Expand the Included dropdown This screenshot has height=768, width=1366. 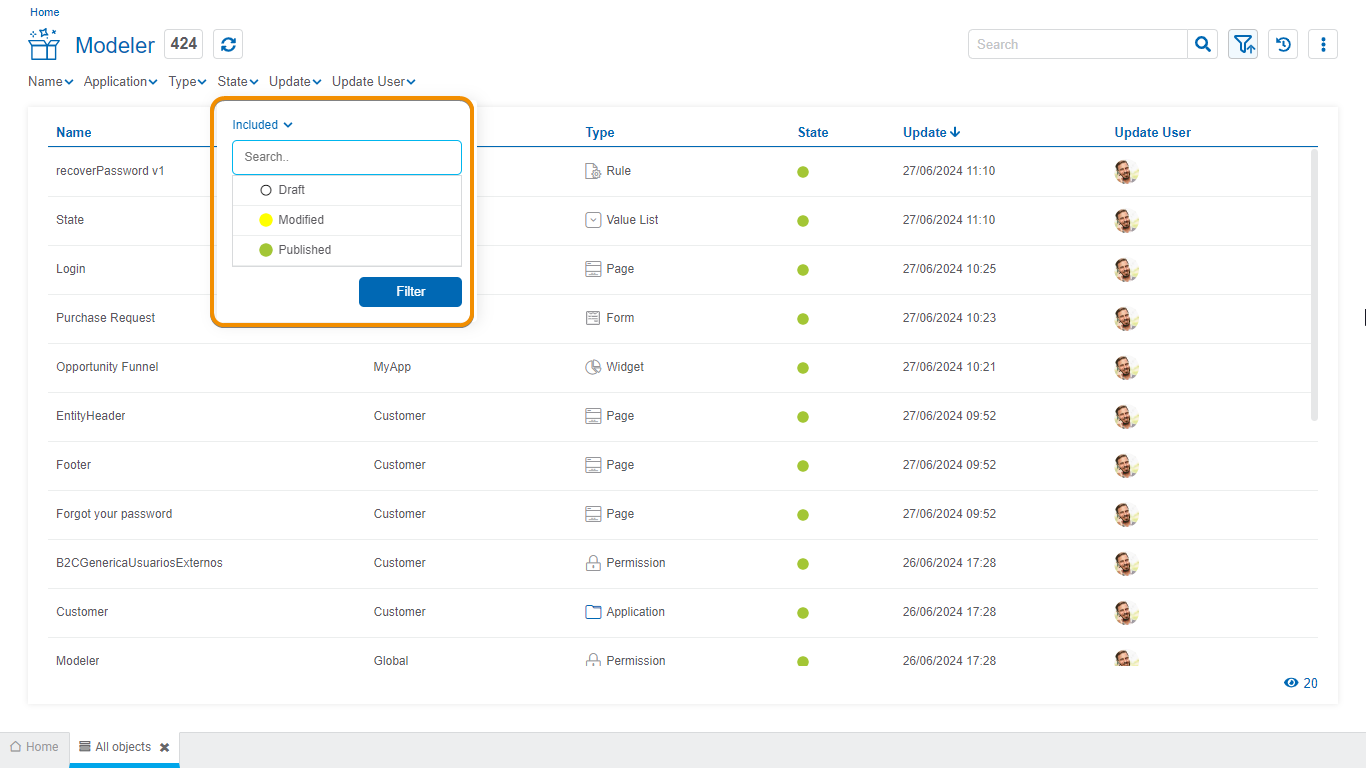(262, 125)
